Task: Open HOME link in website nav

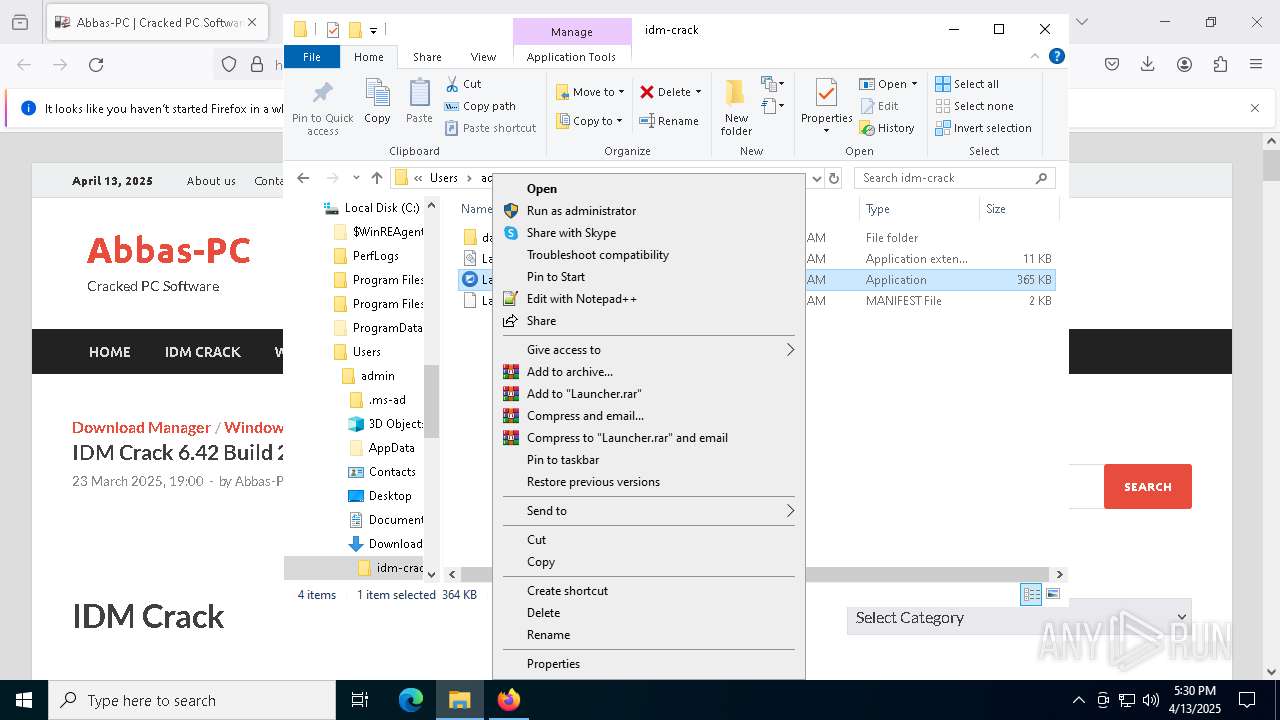Action: [110, 352]
